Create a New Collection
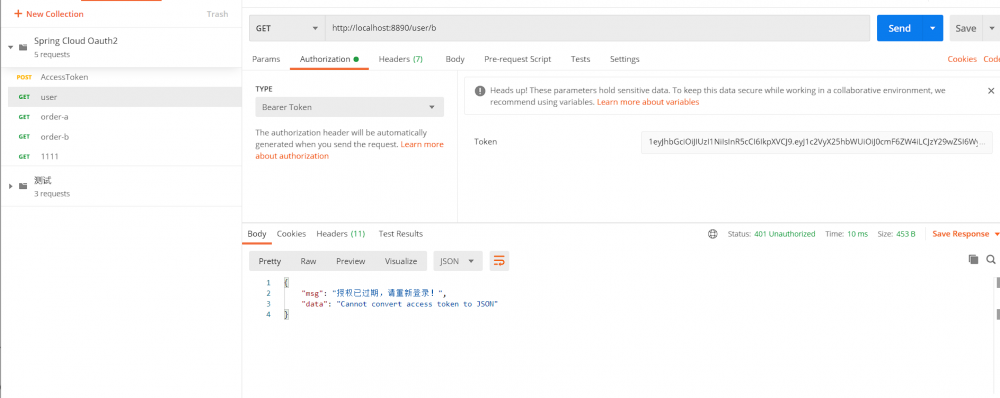 (x=48, y=13)
